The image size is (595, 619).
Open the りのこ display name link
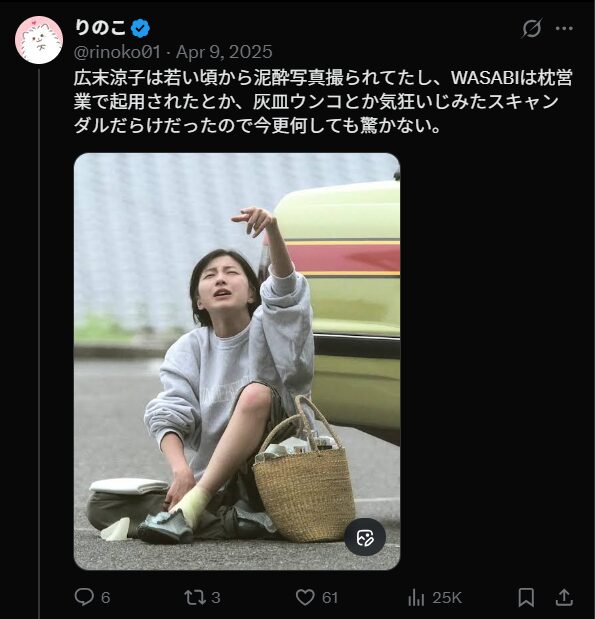tap(100, 28)
